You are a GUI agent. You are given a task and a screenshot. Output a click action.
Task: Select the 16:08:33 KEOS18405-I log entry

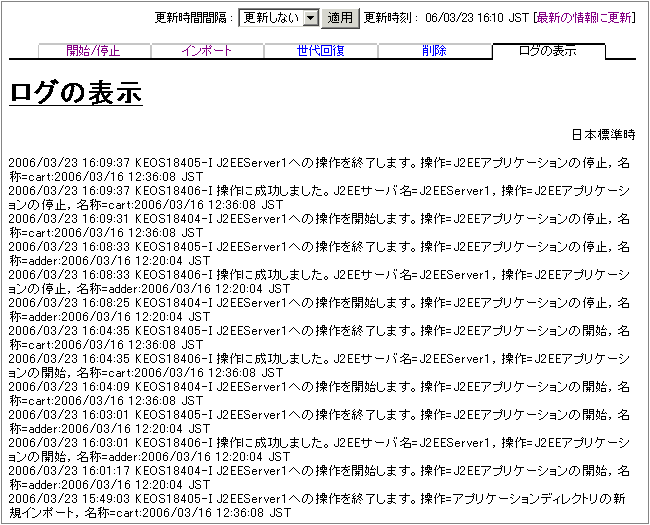pyautogui.click(x=319, y=254)
